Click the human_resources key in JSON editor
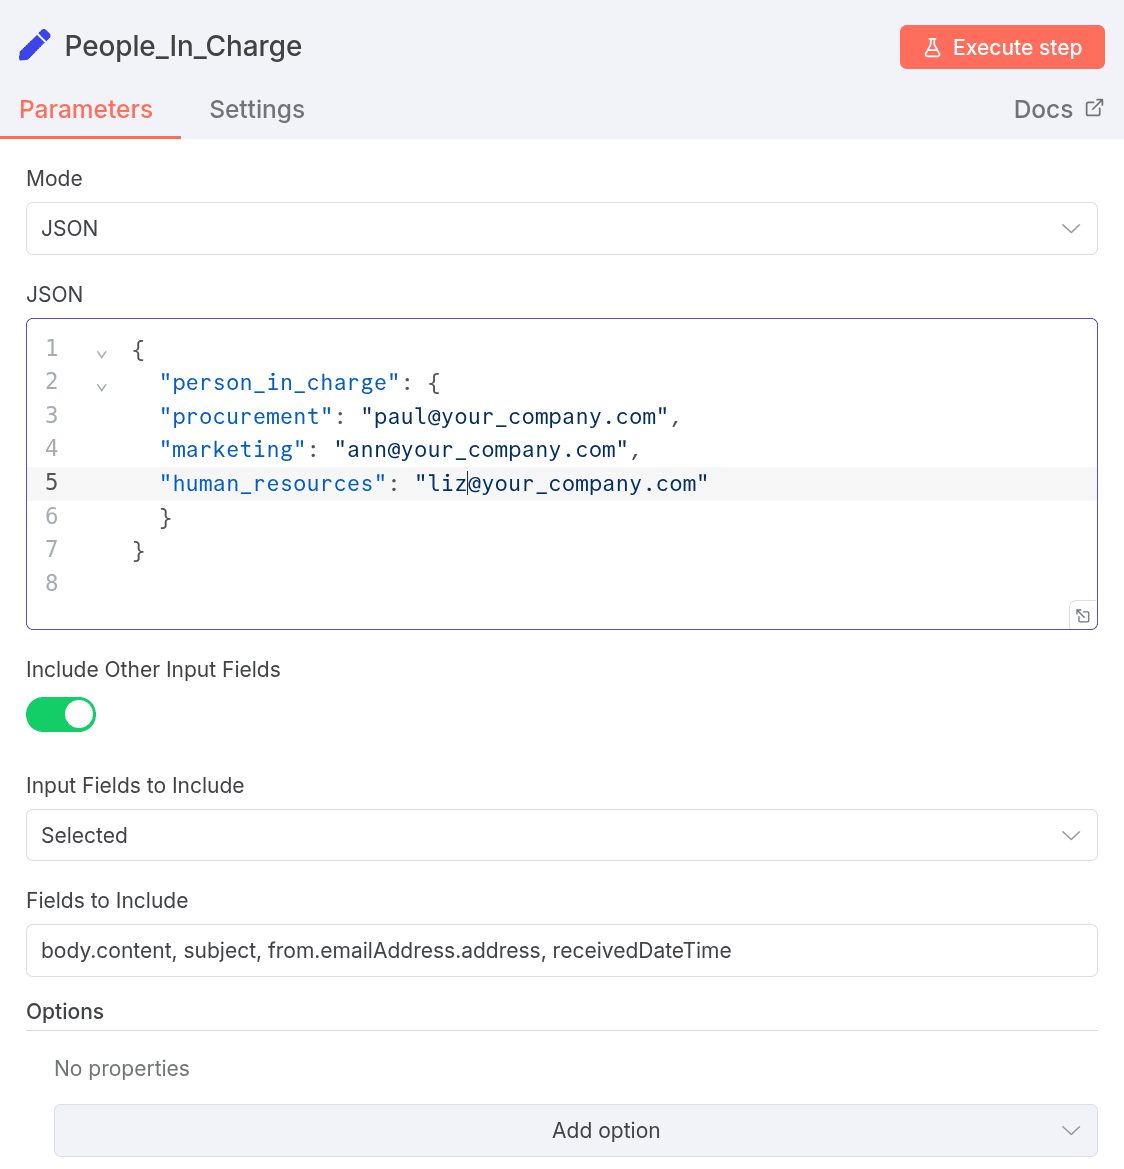 pos(272,484)
